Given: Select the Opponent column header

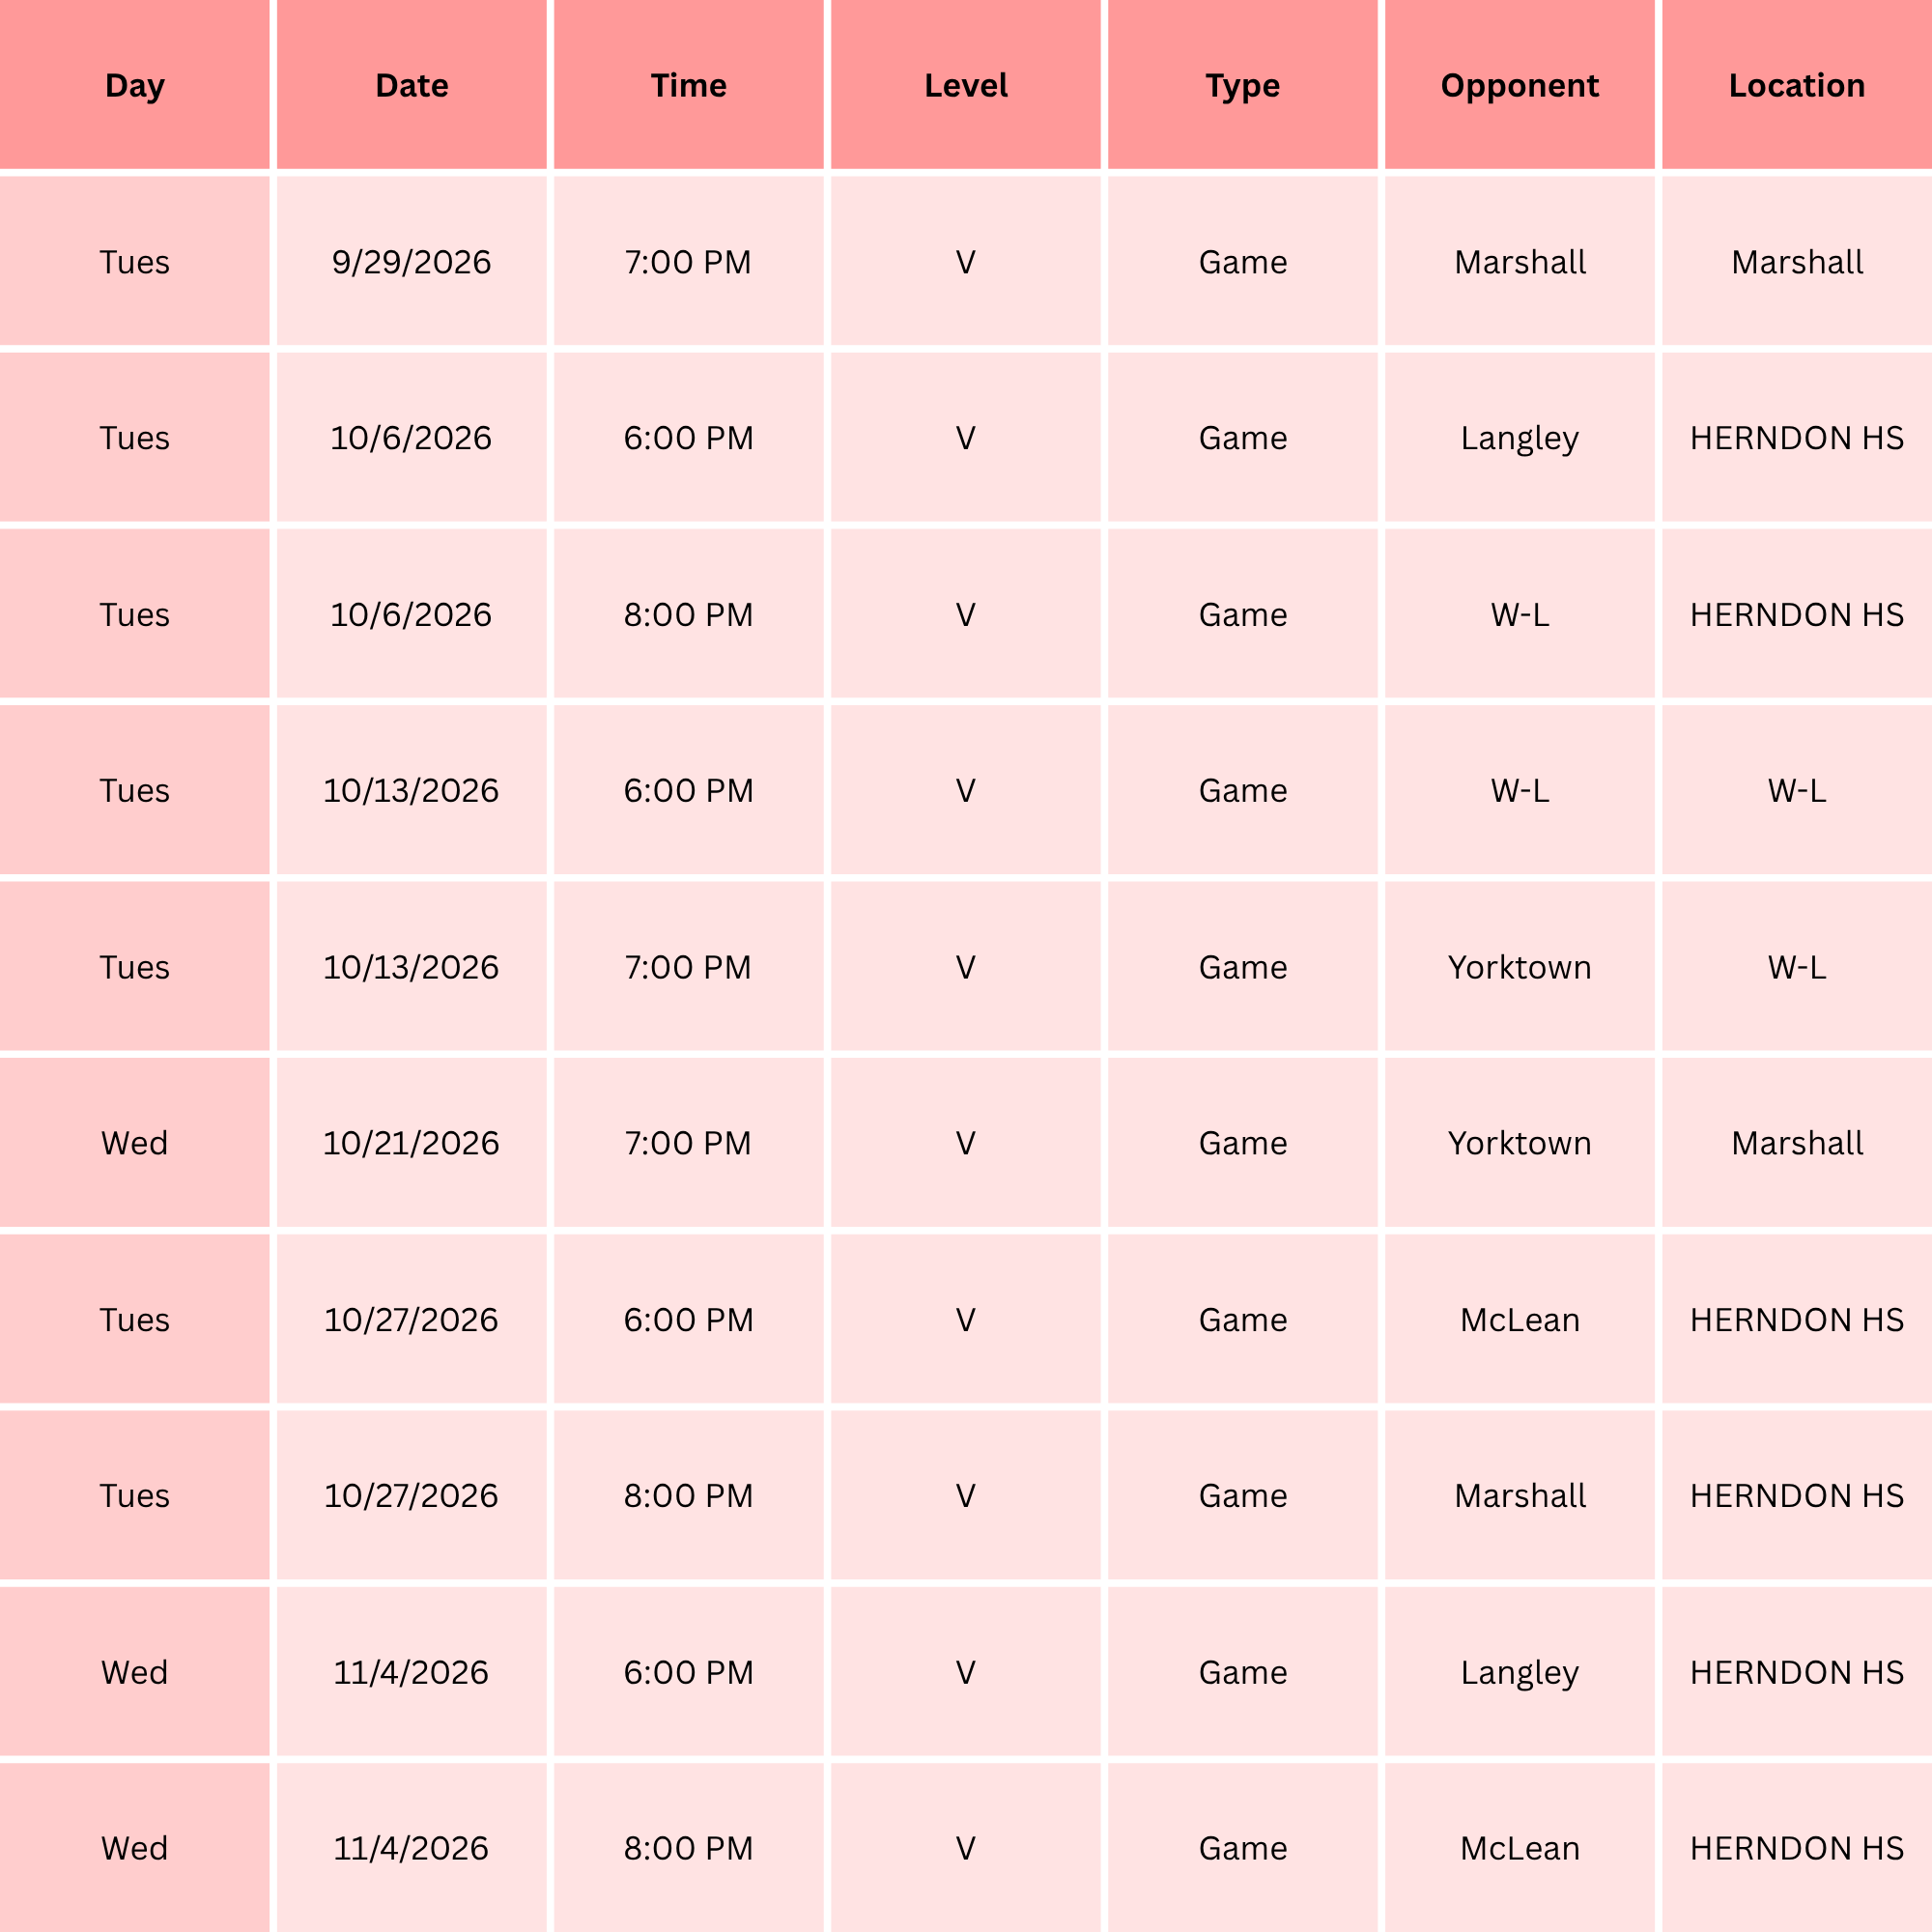Looking at the screenshot, I should click(x=1519, y=85).
